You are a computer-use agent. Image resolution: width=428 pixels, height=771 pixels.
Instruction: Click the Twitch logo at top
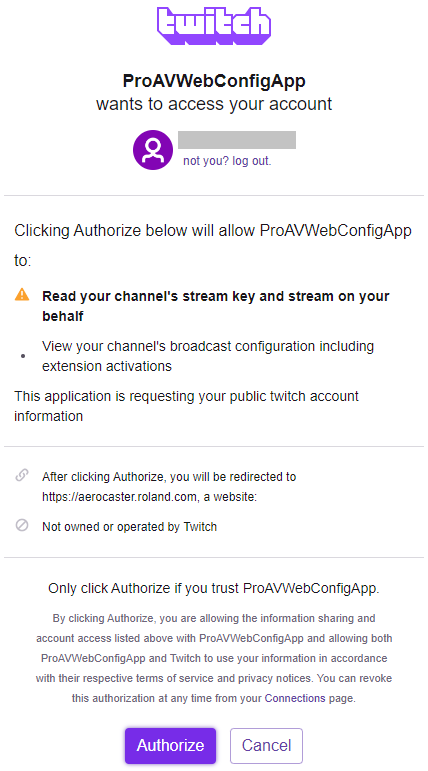[x=214, y=26]
